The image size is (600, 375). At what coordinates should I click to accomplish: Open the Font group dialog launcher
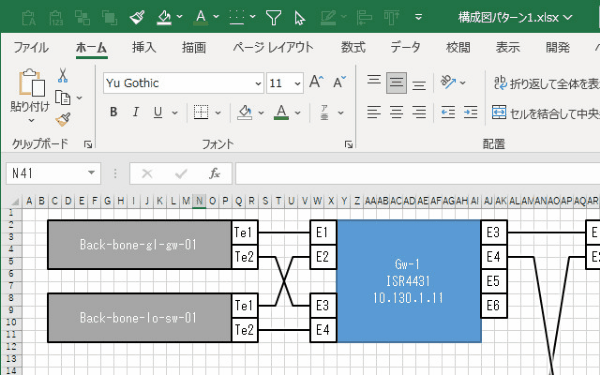pos(348,144)
